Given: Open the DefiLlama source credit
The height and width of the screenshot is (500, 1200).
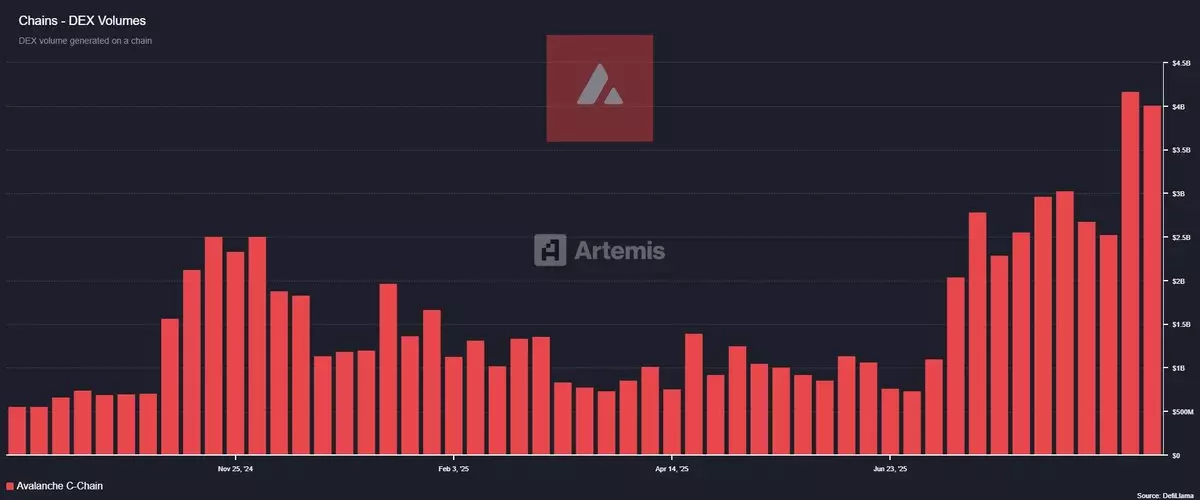Looking at the screenshot, I should coord(1164,495).
